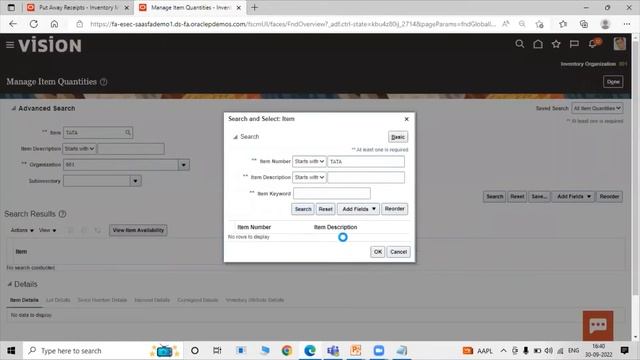Open Item Description Starts with dropdown on page
640x360 pixels.
tap(79, 149)
